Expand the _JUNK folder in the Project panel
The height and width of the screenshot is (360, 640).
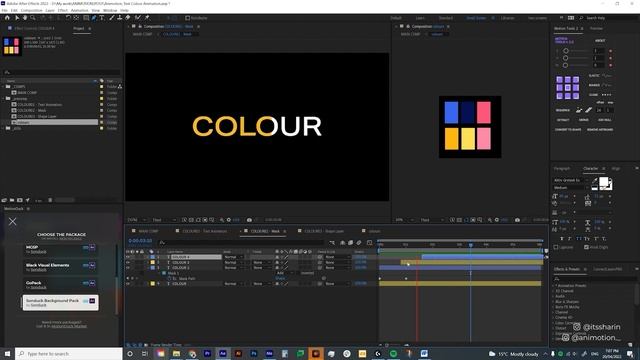(3, 128)
